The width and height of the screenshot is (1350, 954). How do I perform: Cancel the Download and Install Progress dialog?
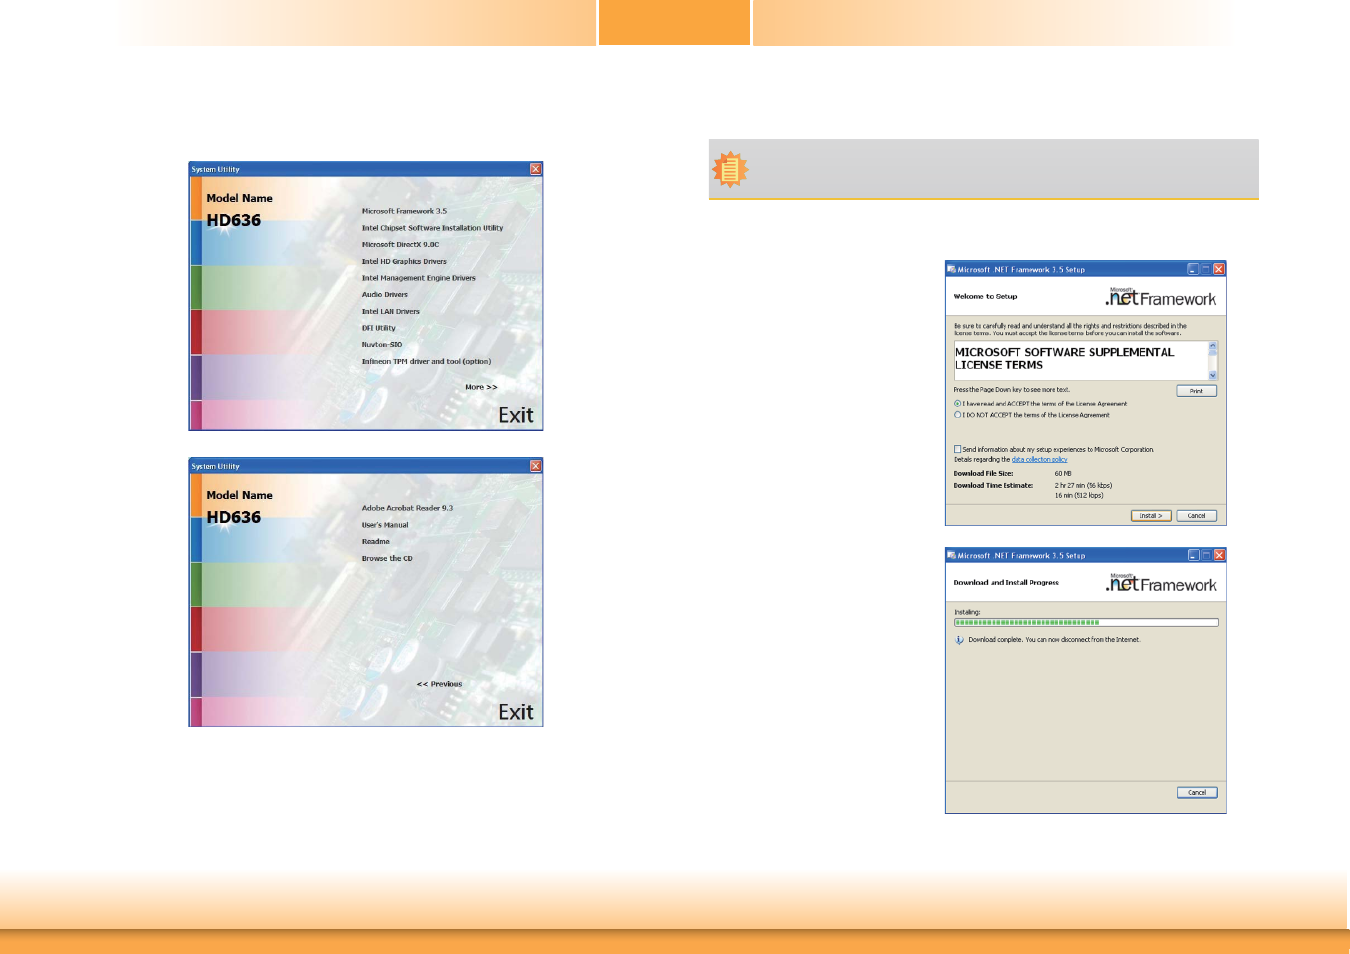pos(1197,793)
